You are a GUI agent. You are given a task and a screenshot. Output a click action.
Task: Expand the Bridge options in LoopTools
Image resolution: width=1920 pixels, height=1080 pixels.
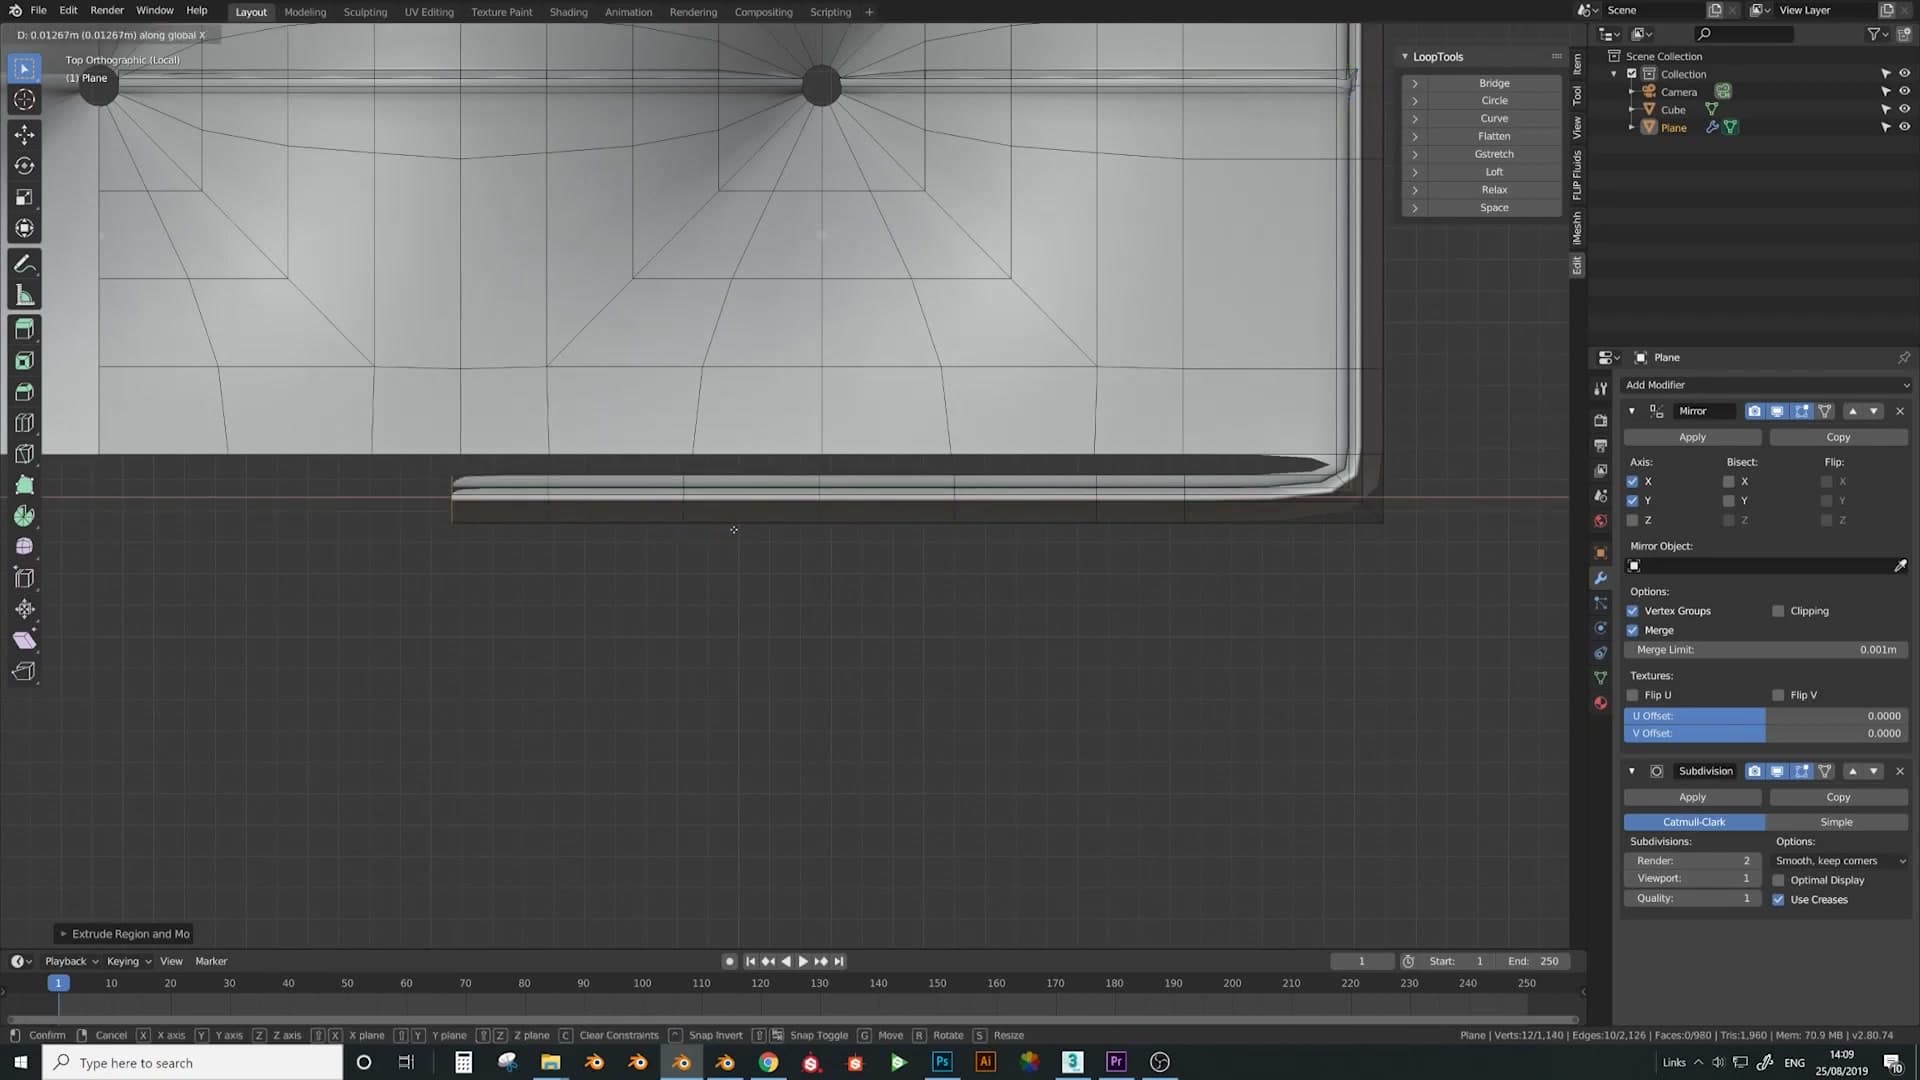(1415, 84)
